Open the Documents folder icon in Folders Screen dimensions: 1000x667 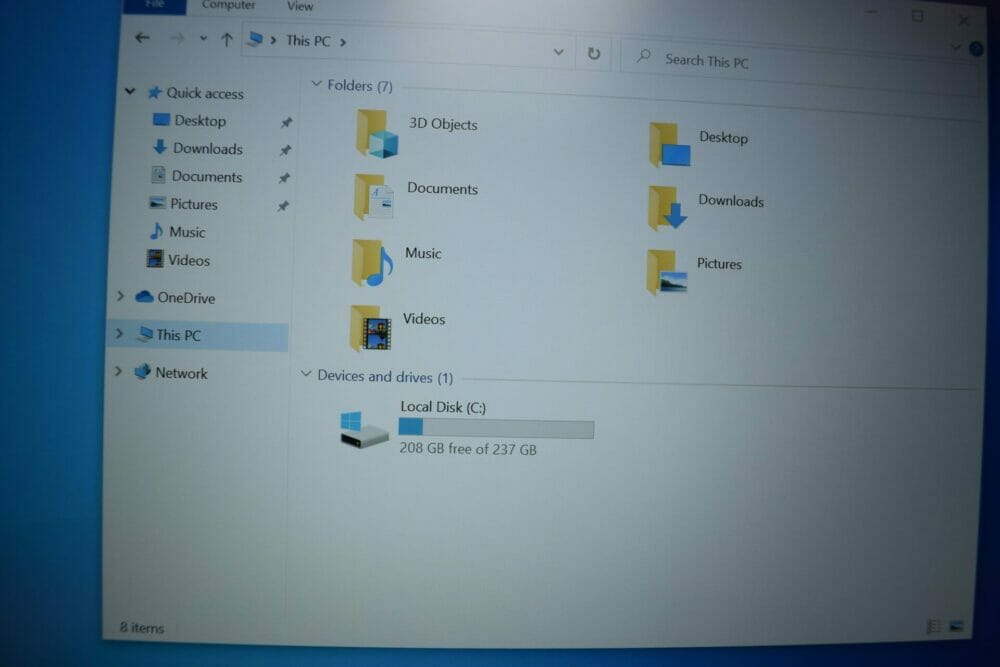pos(374,197)
